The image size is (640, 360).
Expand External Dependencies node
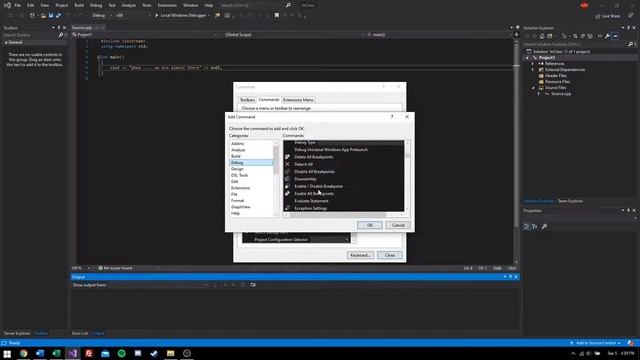click(533, 70)
